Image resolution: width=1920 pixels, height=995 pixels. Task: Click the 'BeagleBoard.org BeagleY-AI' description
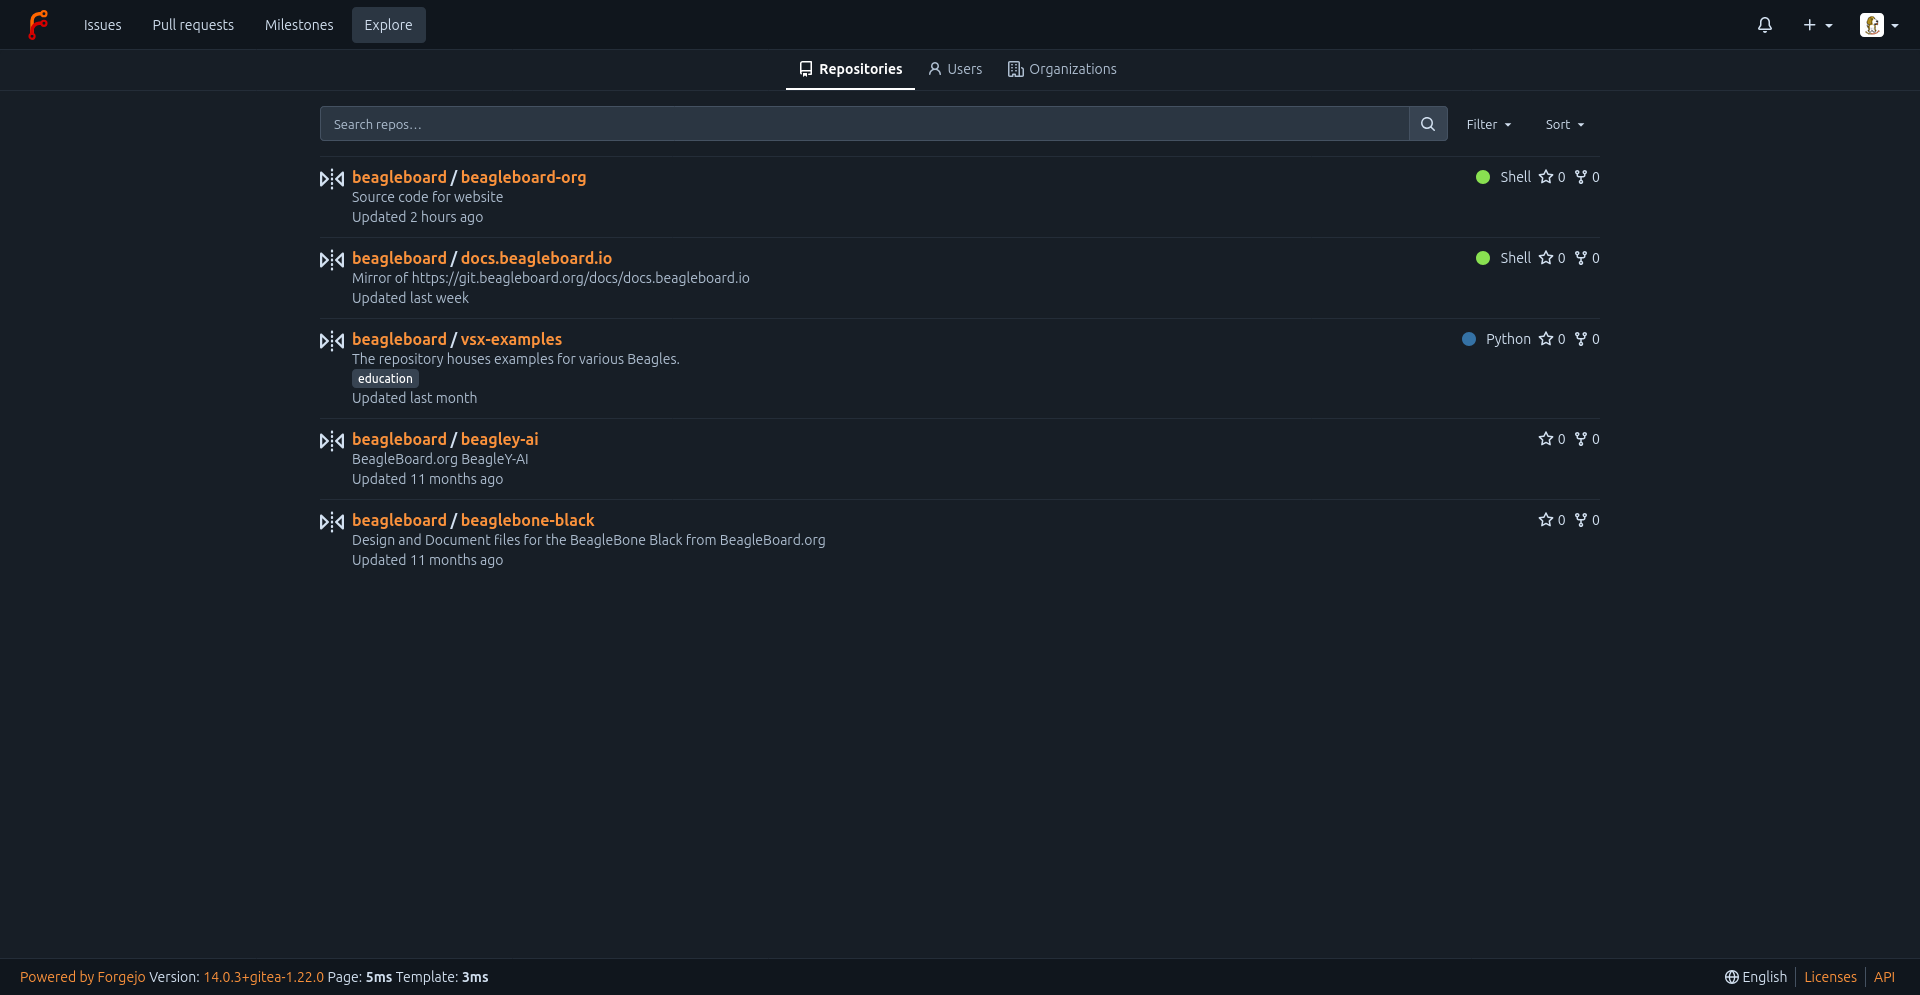(440, 459)
